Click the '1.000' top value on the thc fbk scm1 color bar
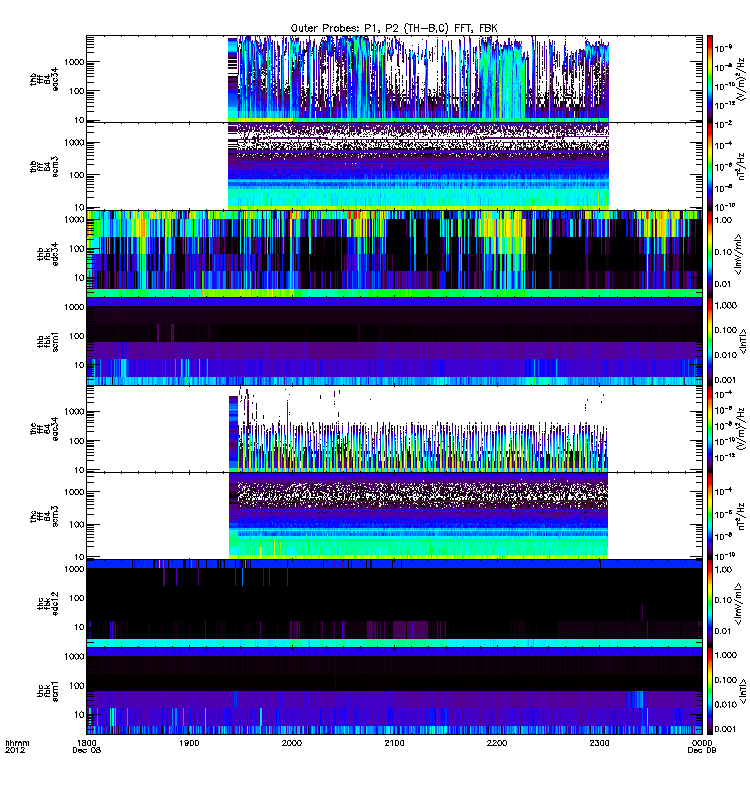750x800 pixels. coord(726,655)
